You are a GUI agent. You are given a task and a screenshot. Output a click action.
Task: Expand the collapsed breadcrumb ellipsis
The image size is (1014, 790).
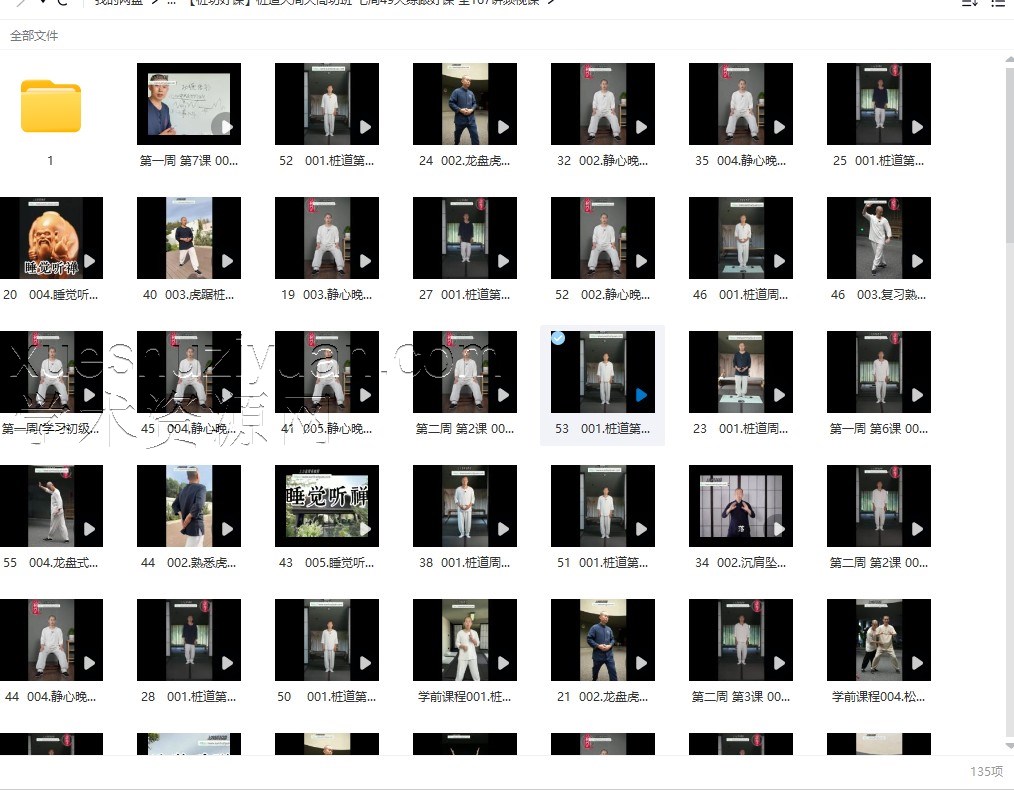coord(171,3)
